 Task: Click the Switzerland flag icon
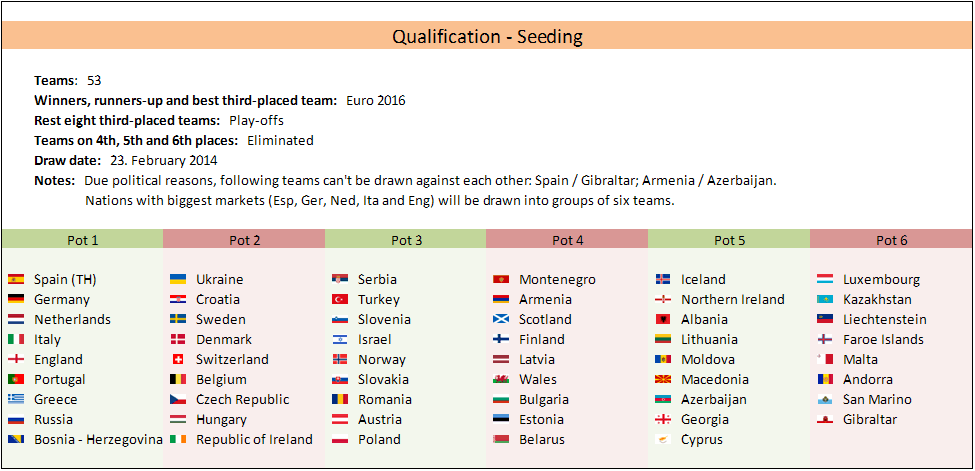[x=178, y=360]
